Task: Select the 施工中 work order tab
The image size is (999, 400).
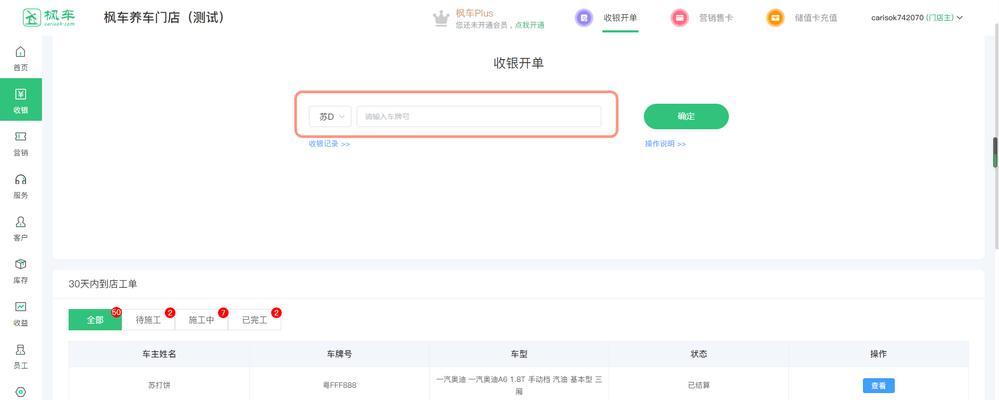Action: pos(201,320)
